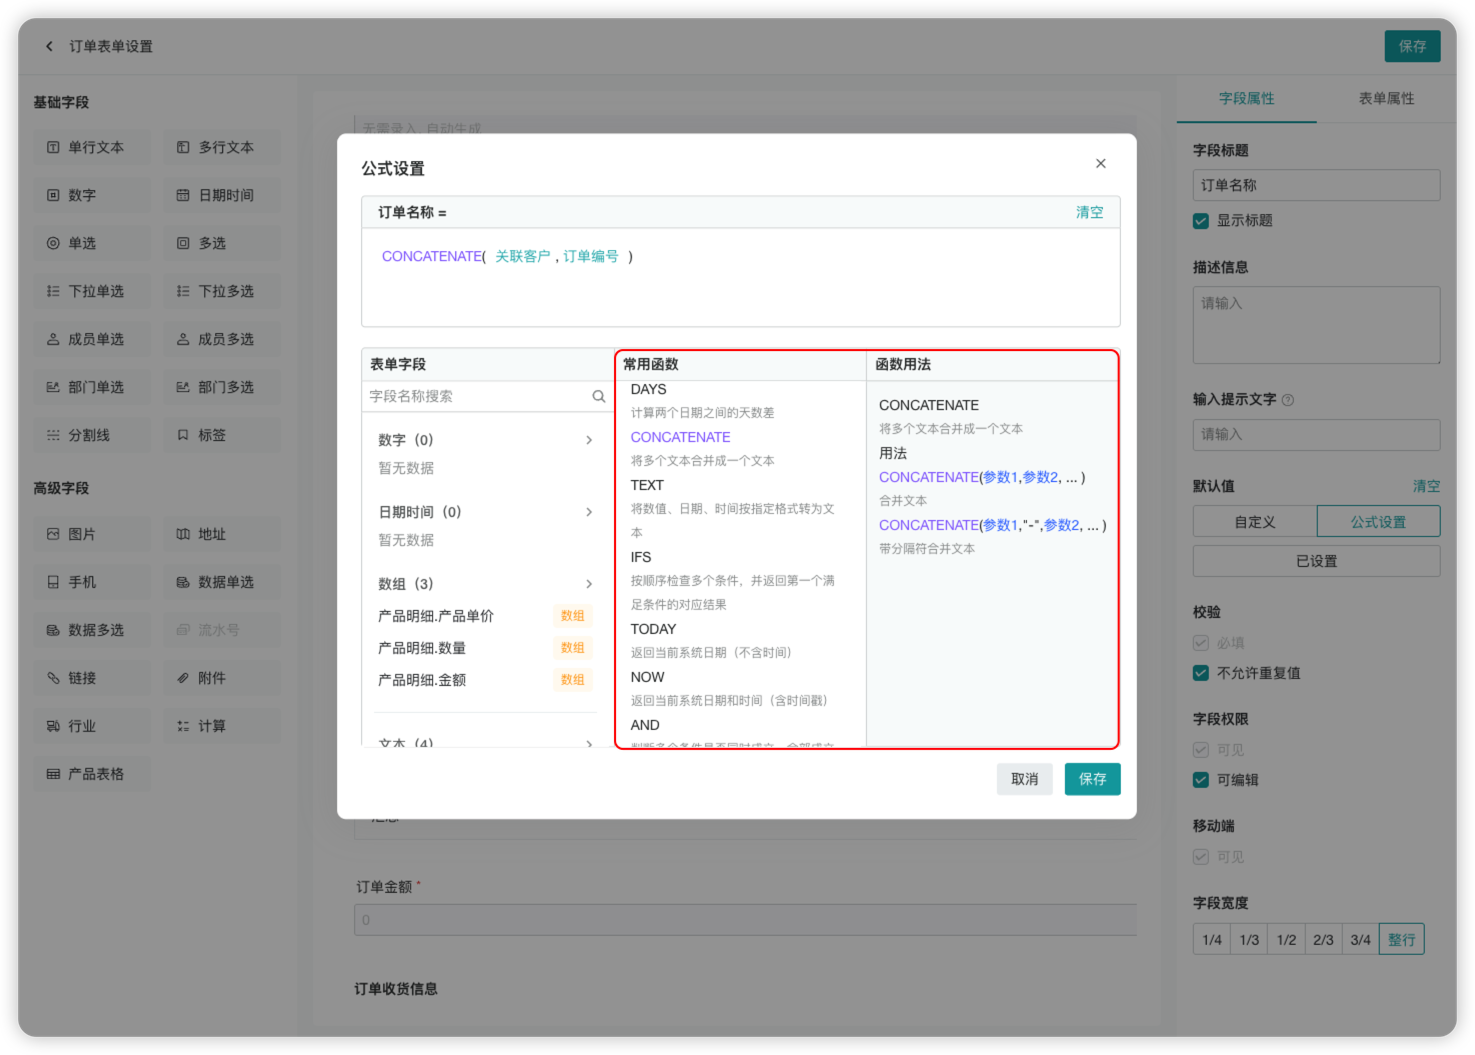Select the 计算 calculation field
Image resolution: width=1475 pixels, height=1055 pixels.
[x=221, y=725]
